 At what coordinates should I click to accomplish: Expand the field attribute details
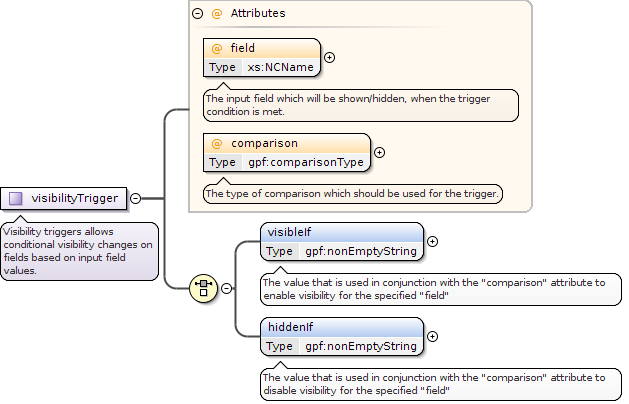[x=329, y=57]
